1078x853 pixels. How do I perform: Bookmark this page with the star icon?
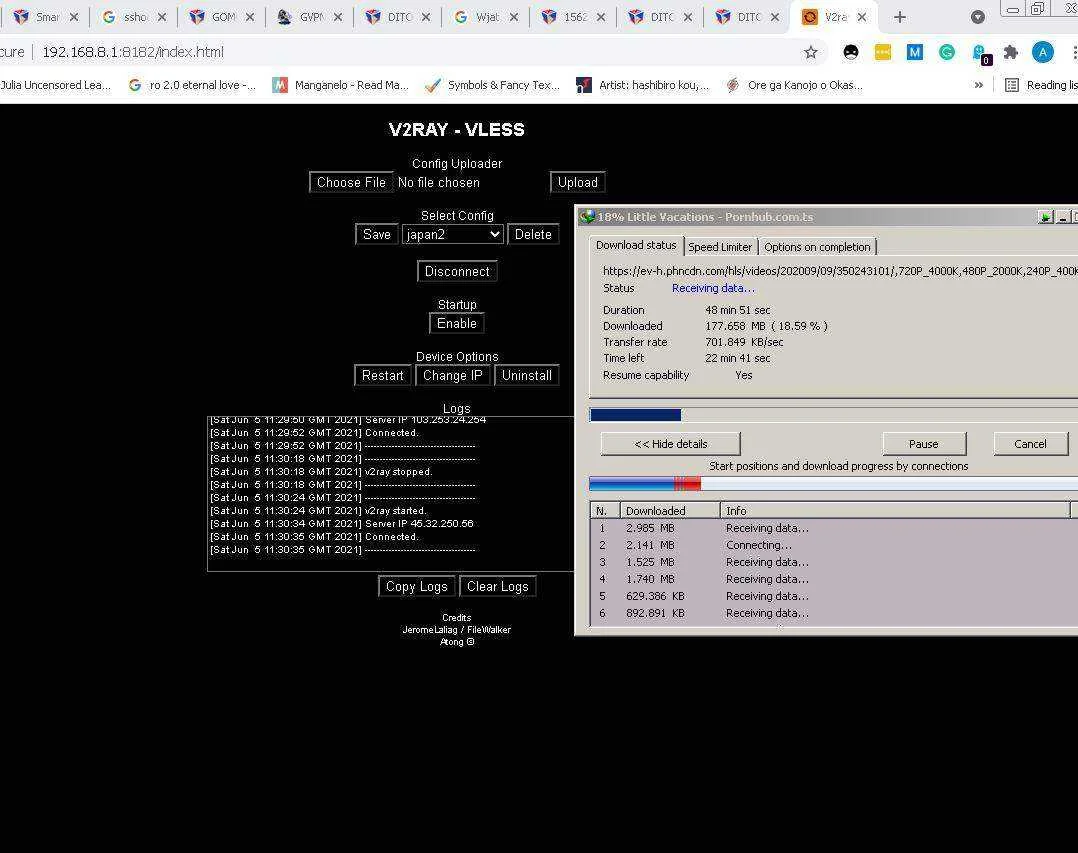pyautogui.click(x=811, y=52)
